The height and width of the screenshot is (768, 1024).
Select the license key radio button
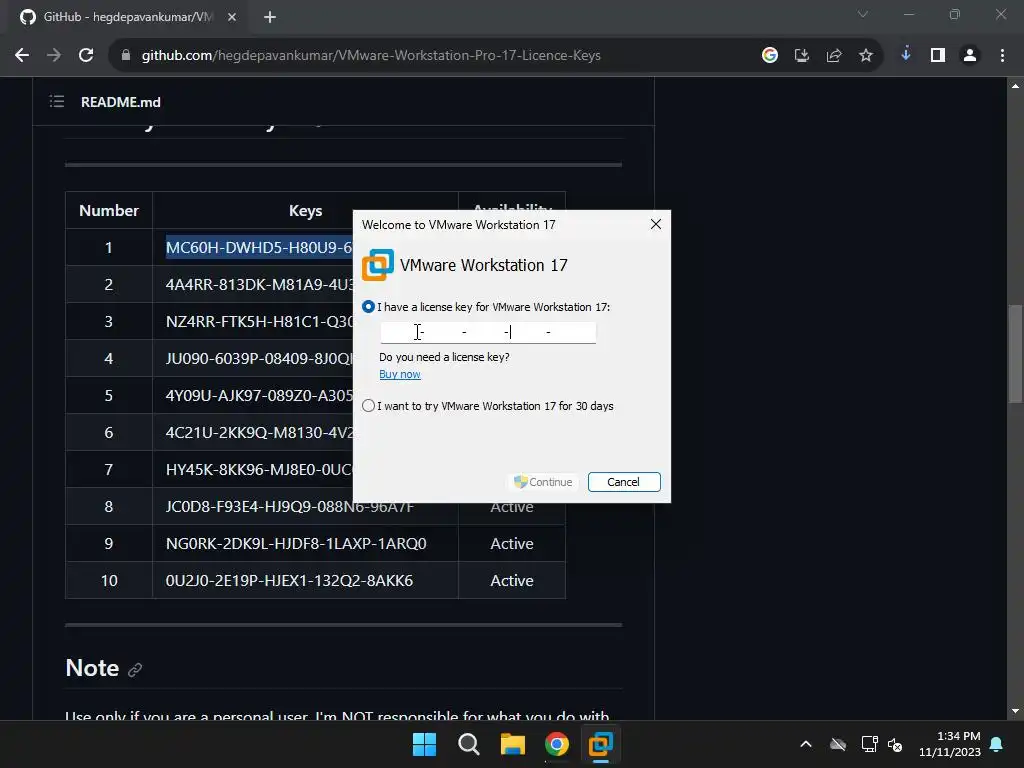(368, 307)
